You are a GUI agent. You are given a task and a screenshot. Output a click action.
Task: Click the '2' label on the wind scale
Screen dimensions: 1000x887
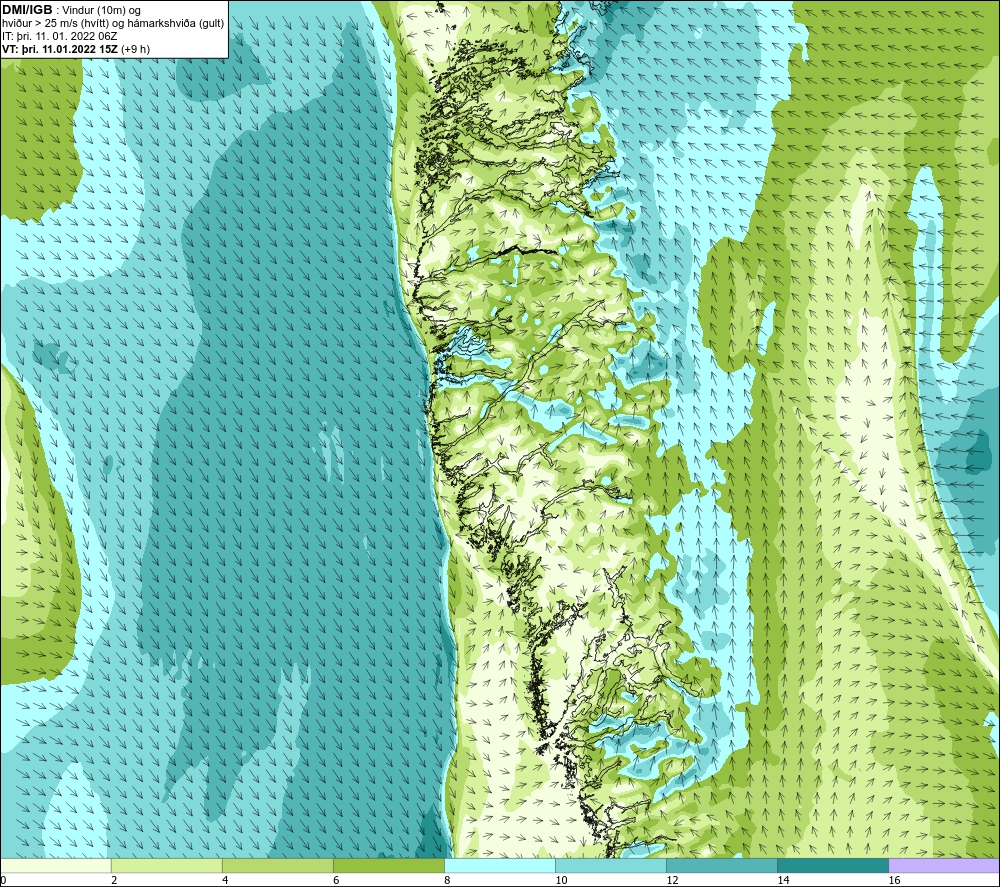[x=114, y=880]
